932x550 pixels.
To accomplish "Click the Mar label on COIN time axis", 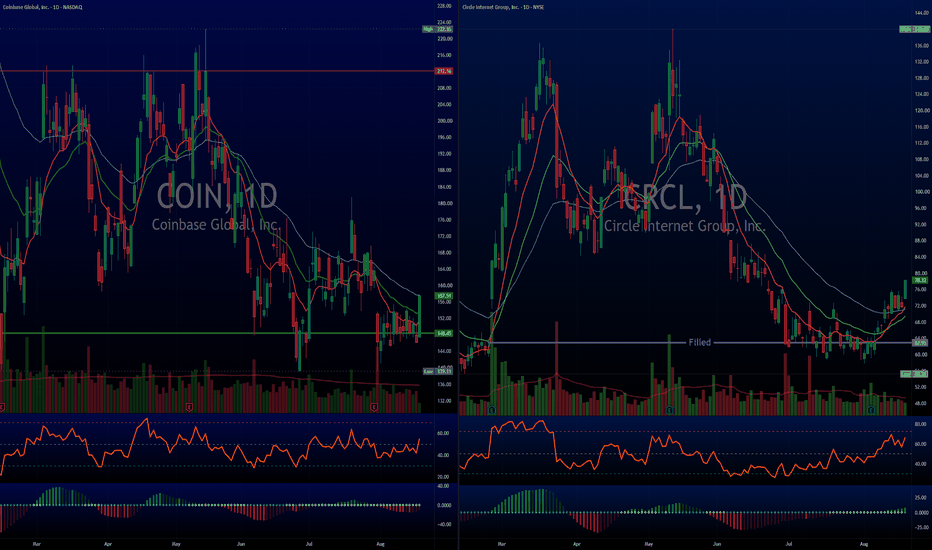I will (x=37, y=543).
